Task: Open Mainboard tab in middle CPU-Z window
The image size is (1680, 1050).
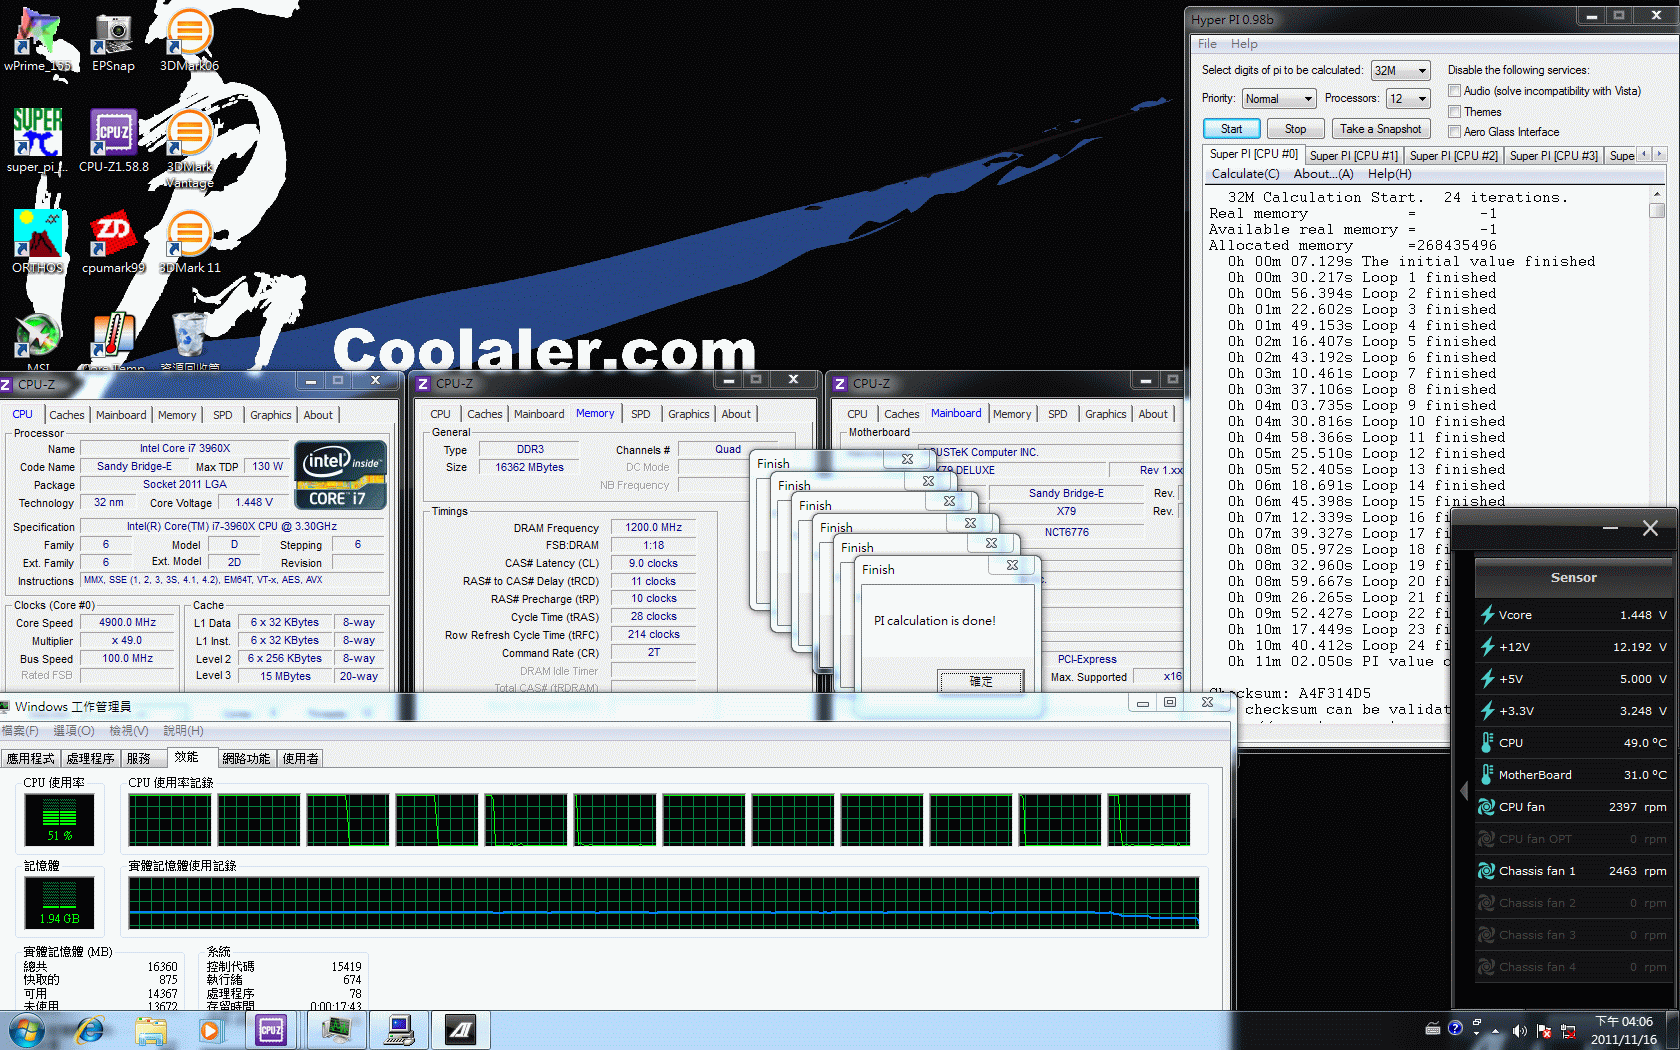Action: coord(539,414)
